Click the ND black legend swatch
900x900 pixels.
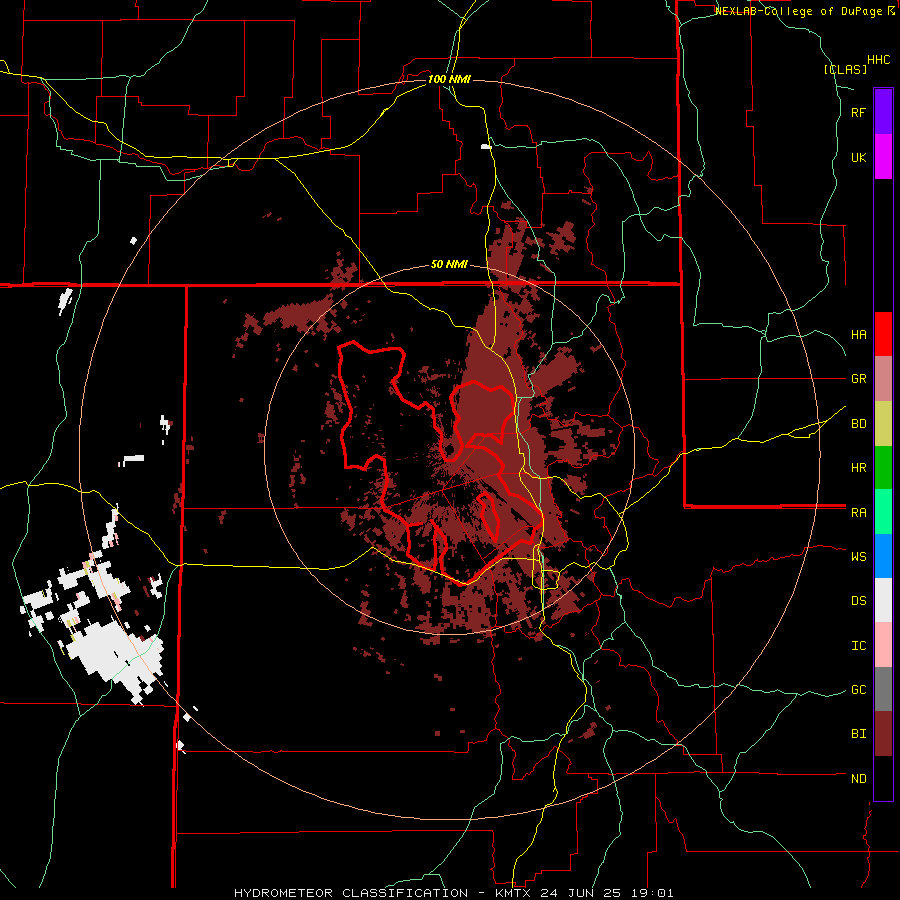(883, 778)
